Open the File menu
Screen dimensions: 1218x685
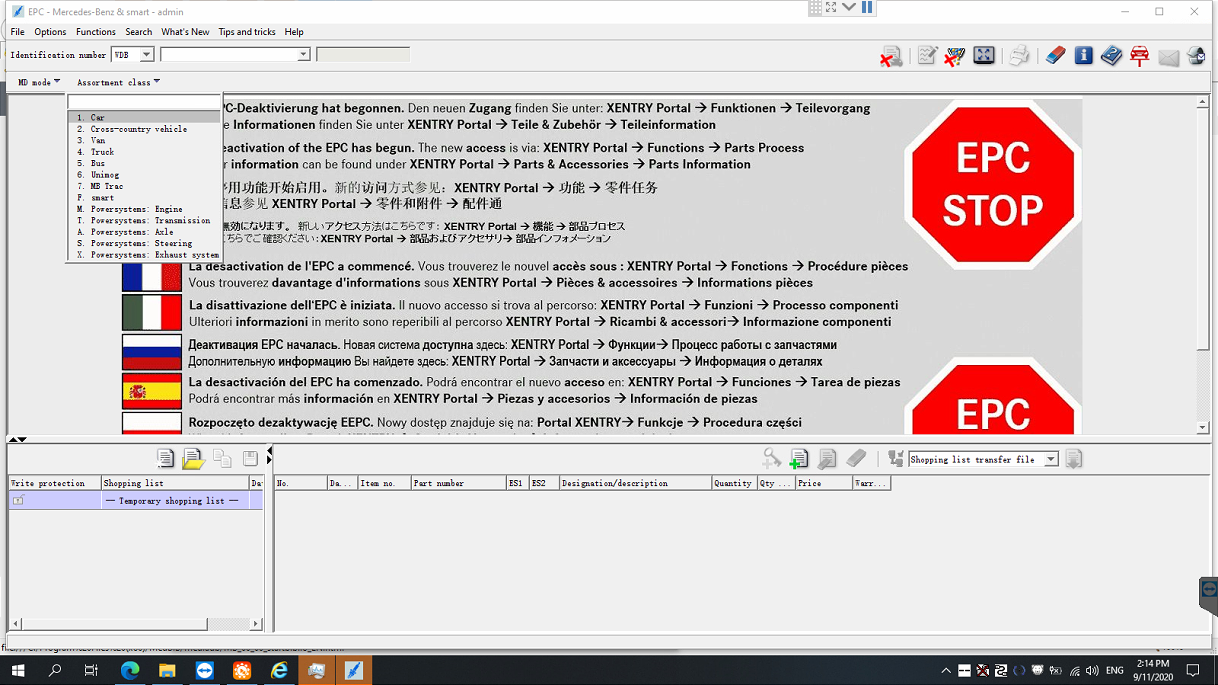pyautogui.click(x=18, y=32)
